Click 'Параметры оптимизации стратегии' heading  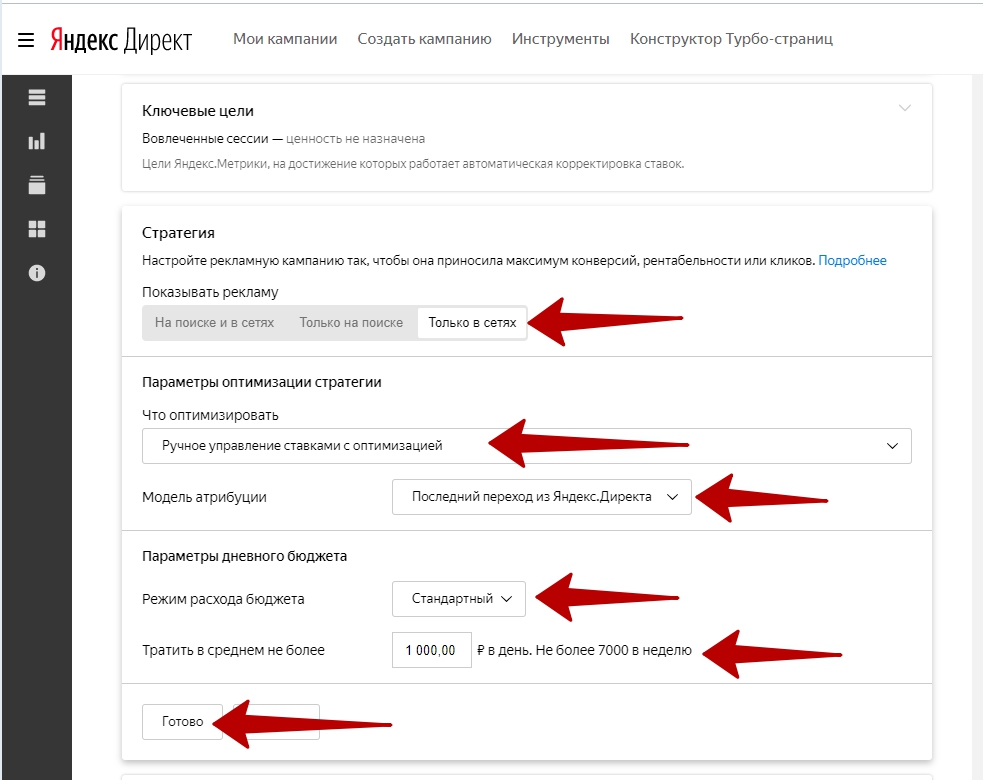click(x=262, y=382)
